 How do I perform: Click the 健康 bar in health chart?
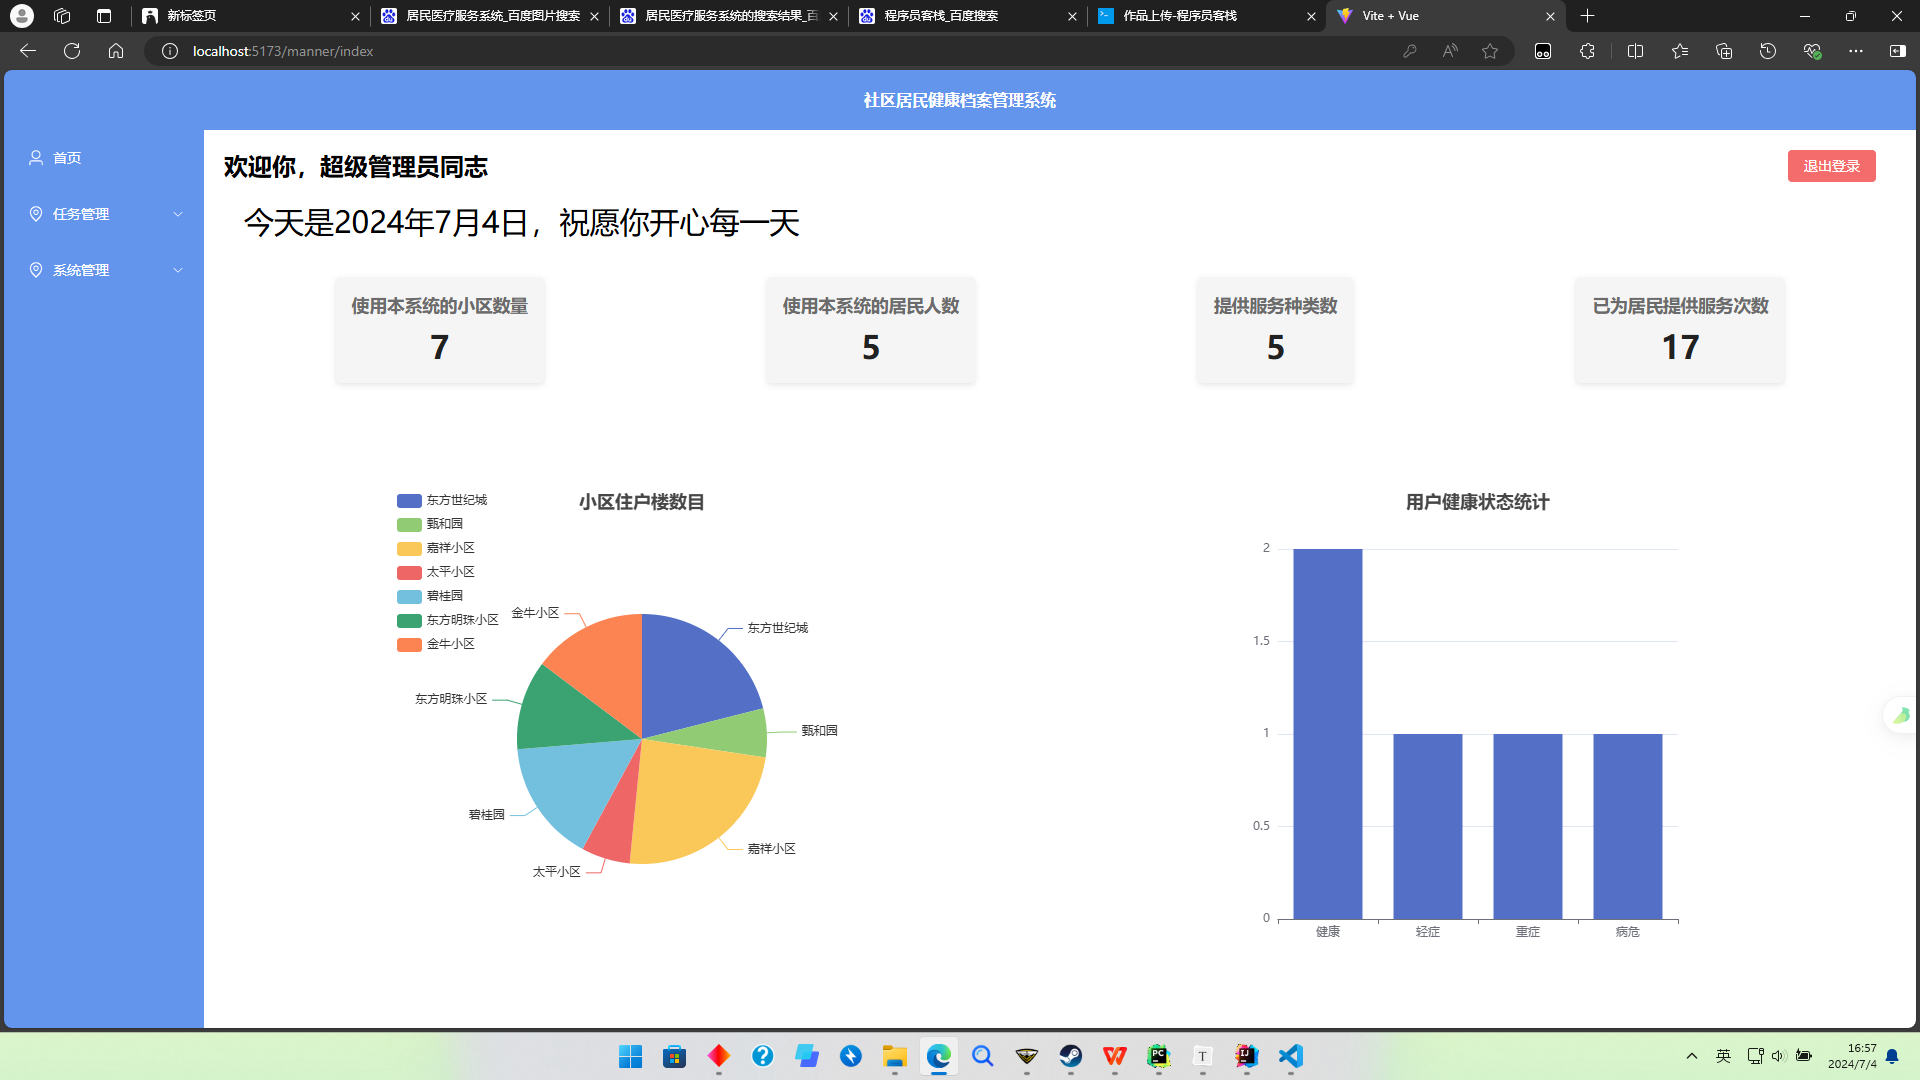[1327, 734]
